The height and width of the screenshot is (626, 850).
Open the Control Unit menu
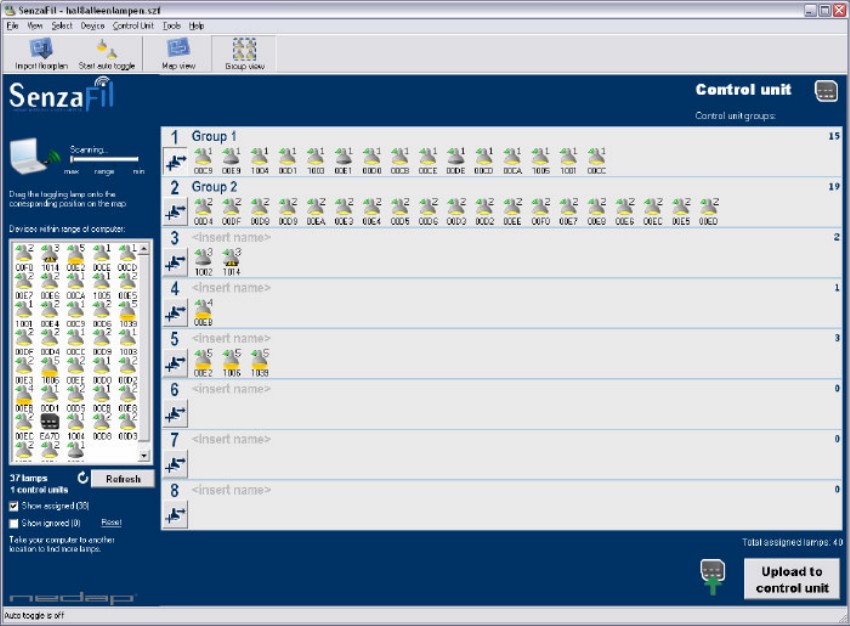coord(133,25)
